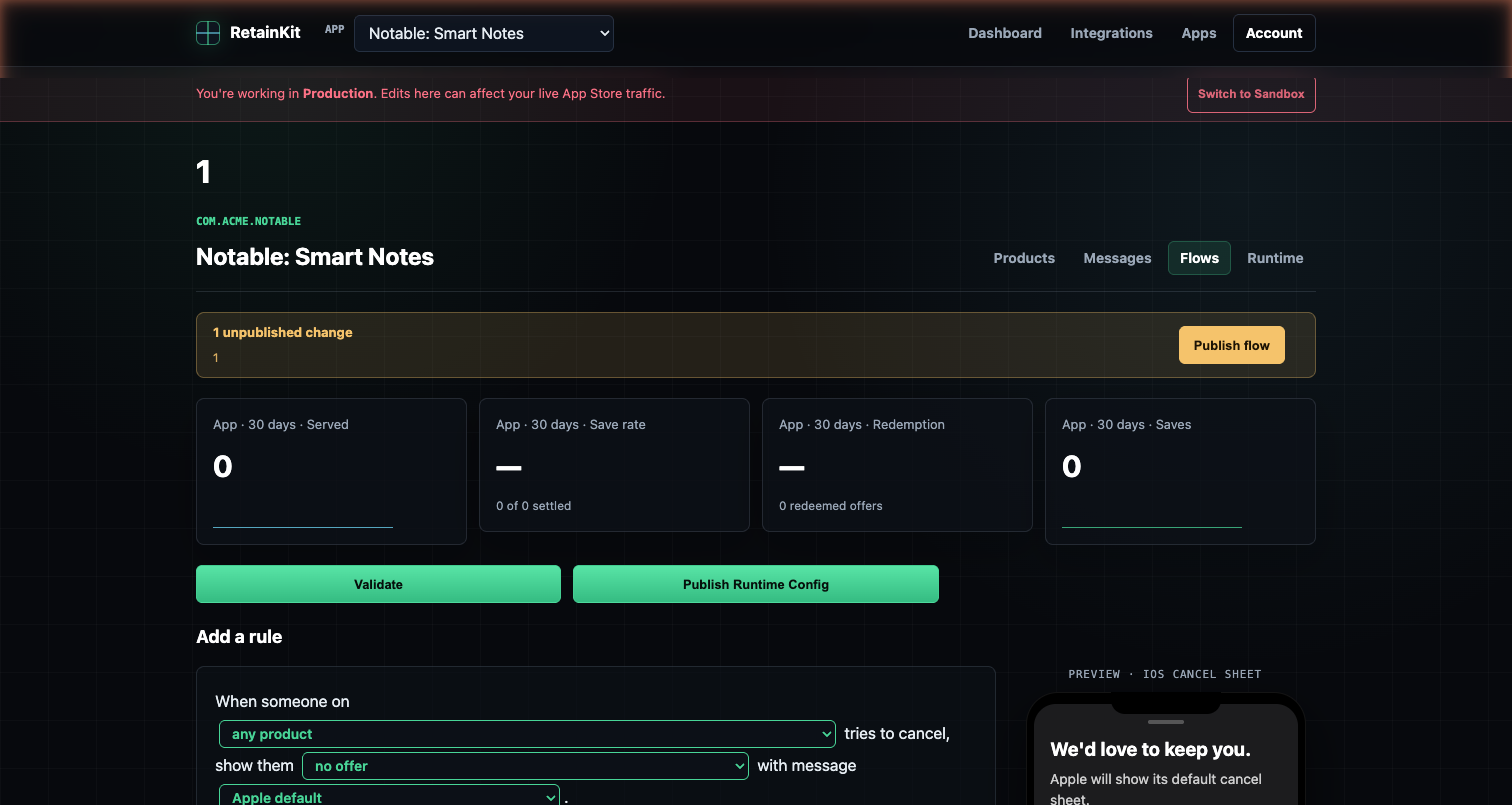Open the 'Apple default' message dropdown

coord(389,797)
